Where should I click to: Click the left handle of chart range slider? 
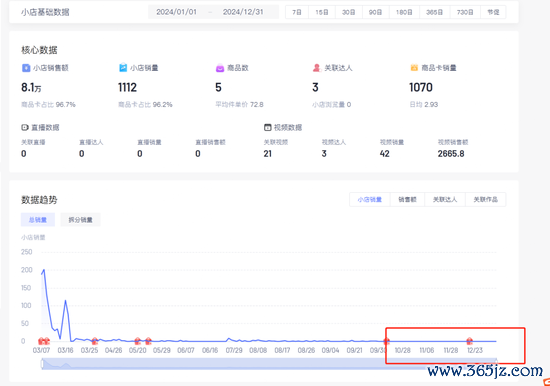(42, 364)
